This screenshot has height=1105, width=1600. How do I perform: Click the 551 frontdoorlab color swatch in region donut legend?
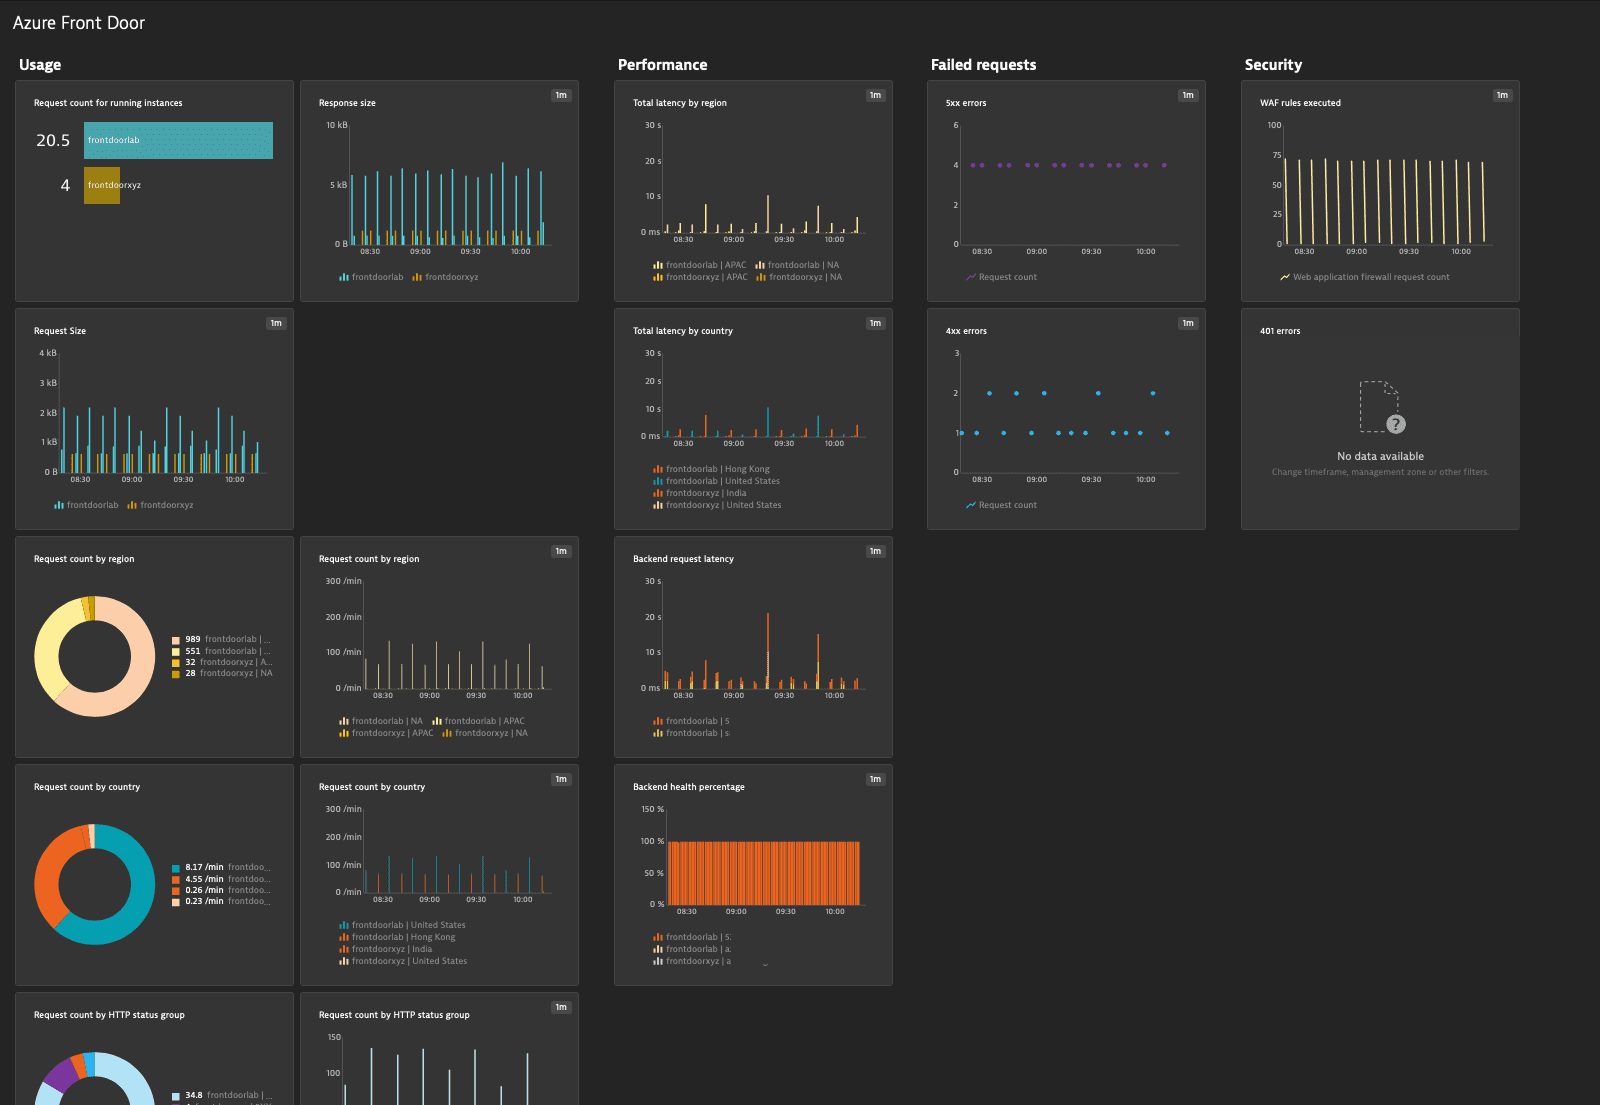point(176,651)
